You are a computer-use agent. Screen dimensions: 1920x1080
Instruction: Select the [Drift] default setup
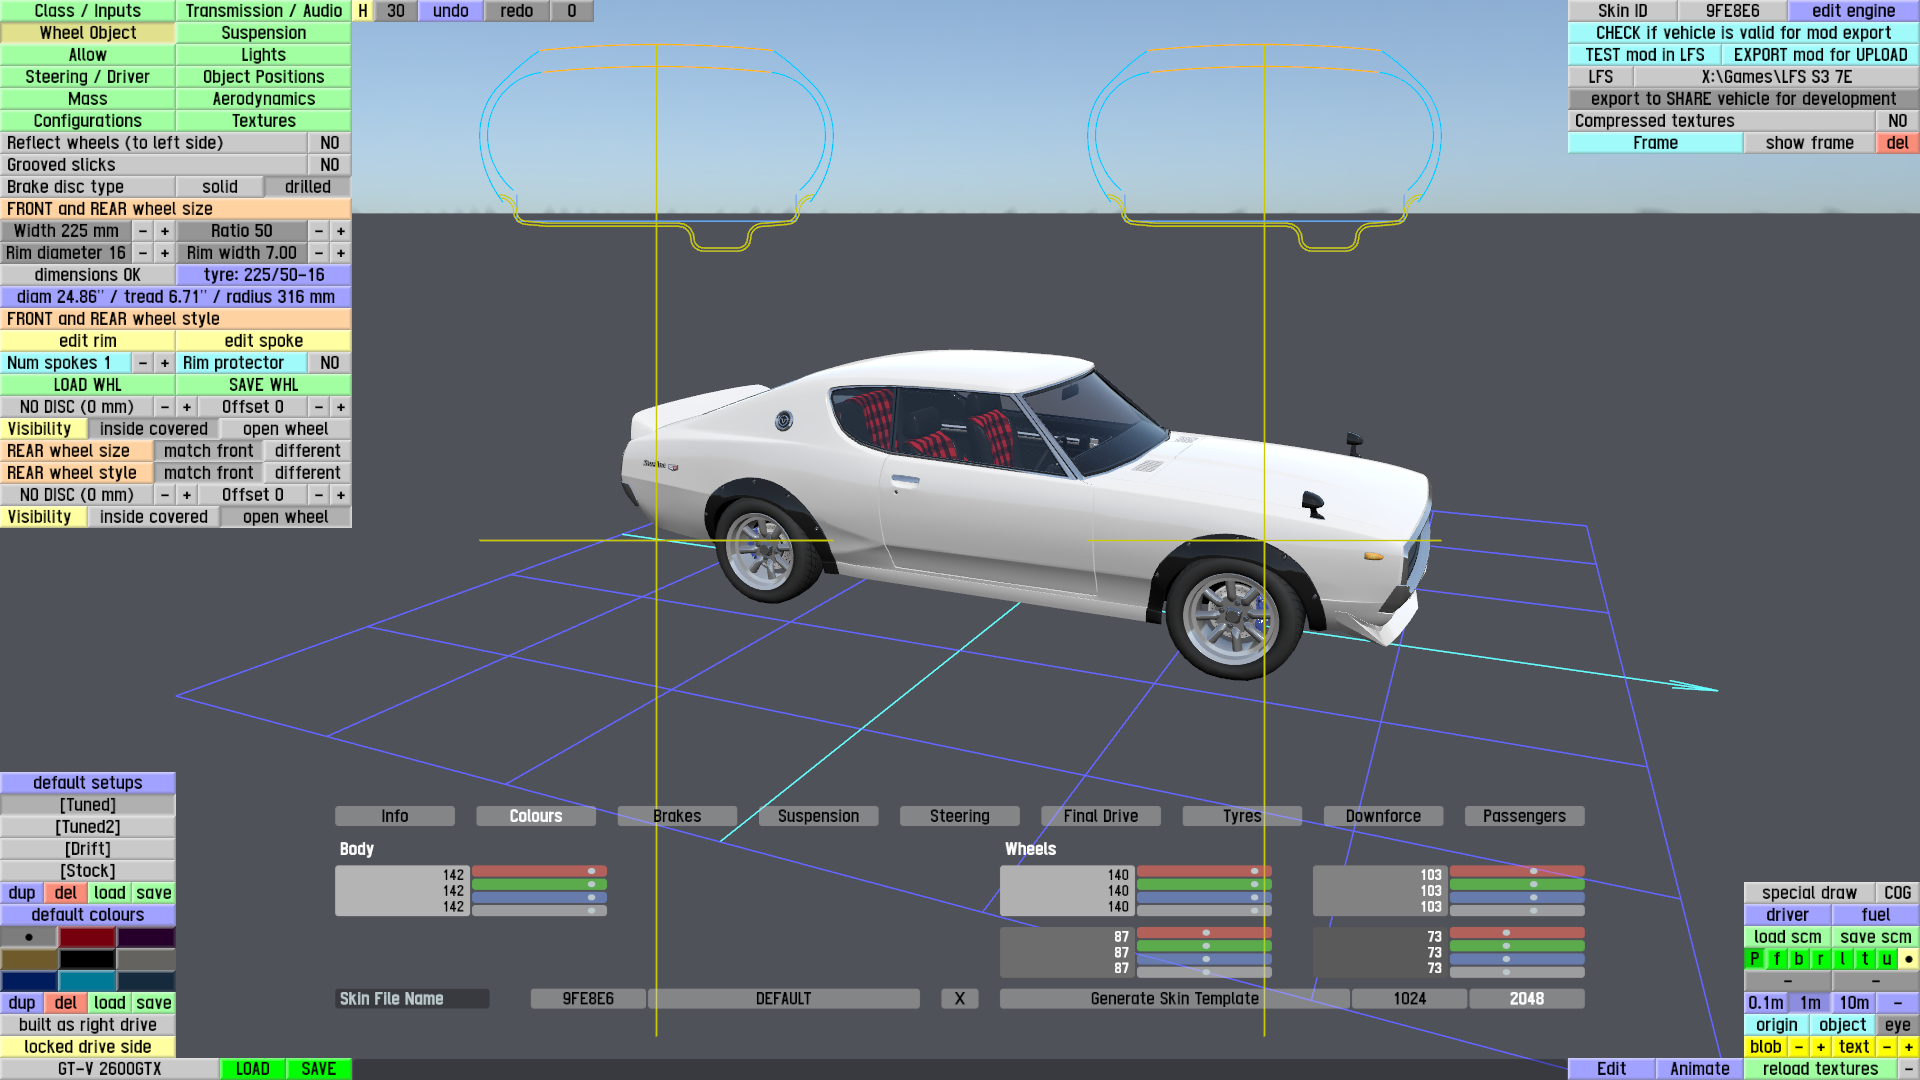88,849
